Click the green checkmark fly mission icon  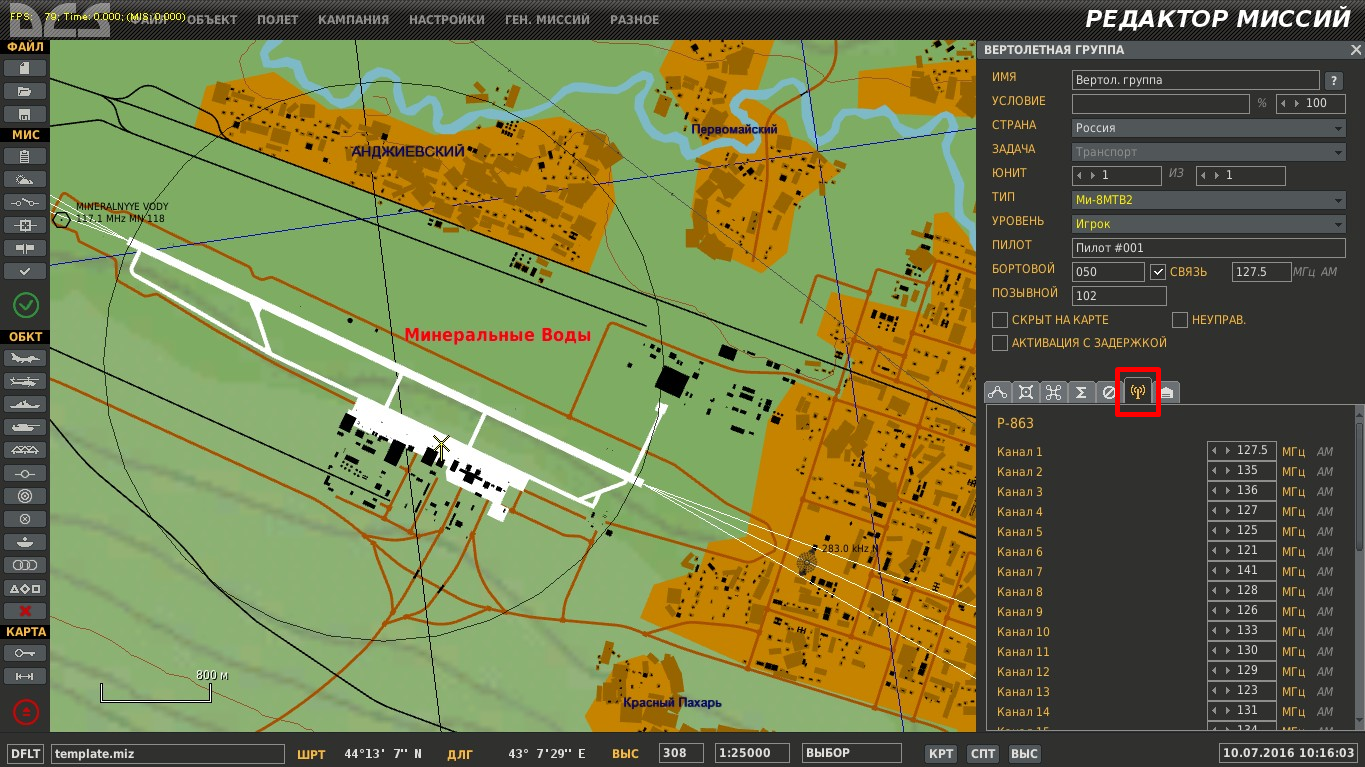25,304
